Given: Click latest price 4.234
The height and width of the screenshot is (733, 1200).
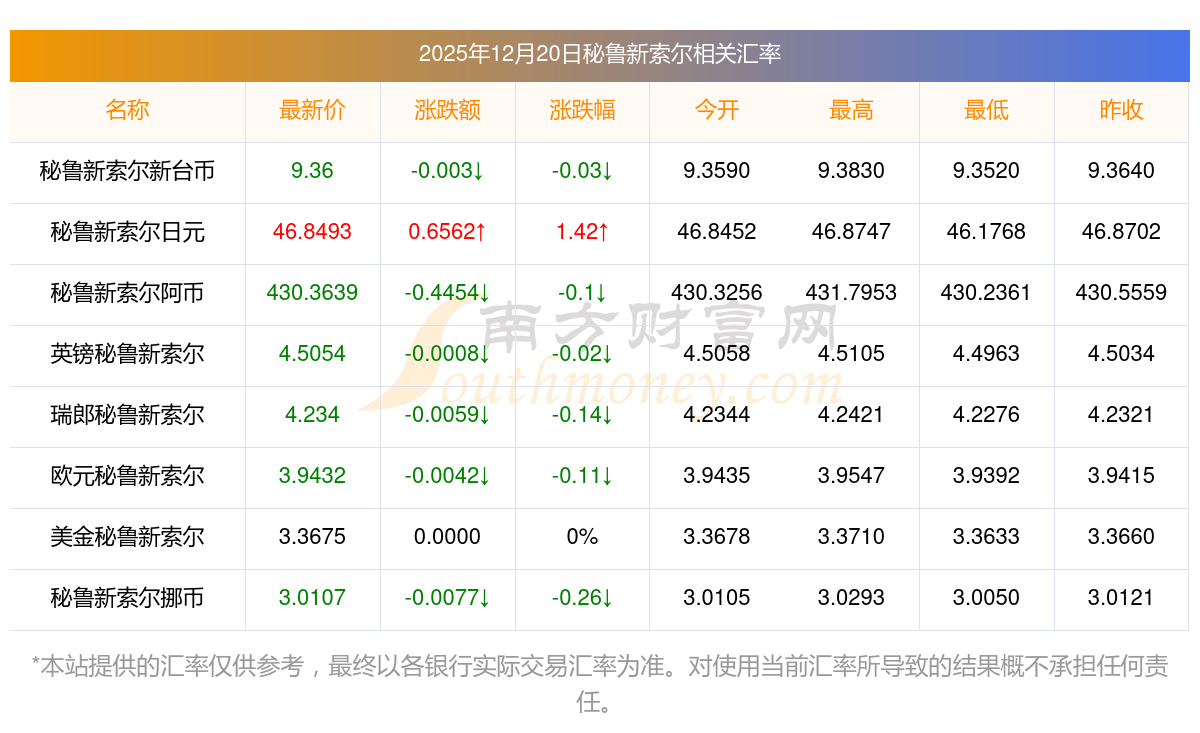Looking at the screenshot, I should tap(312, 415).
